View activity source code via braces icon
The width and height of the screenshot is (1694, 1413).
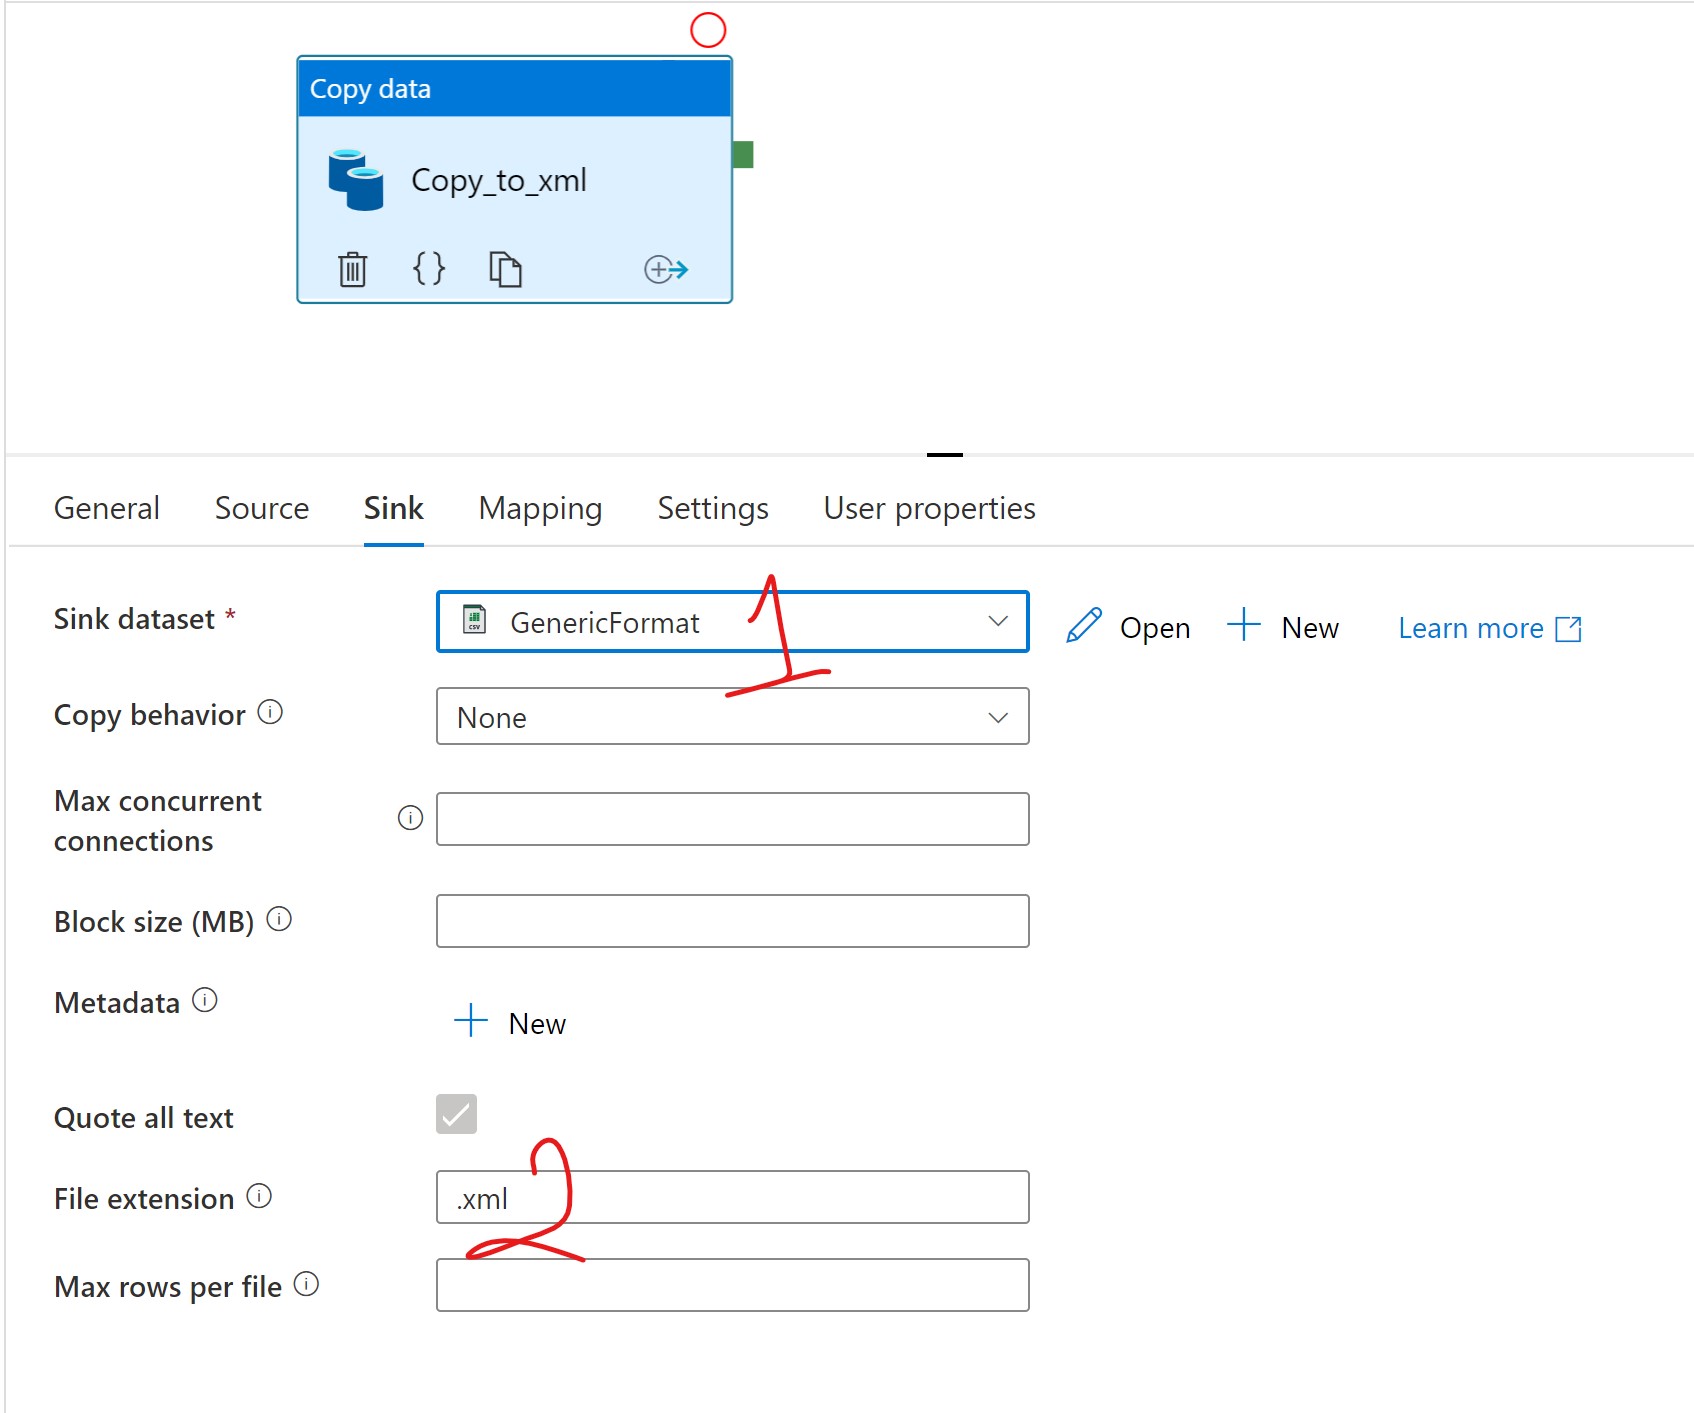(429, 268)
